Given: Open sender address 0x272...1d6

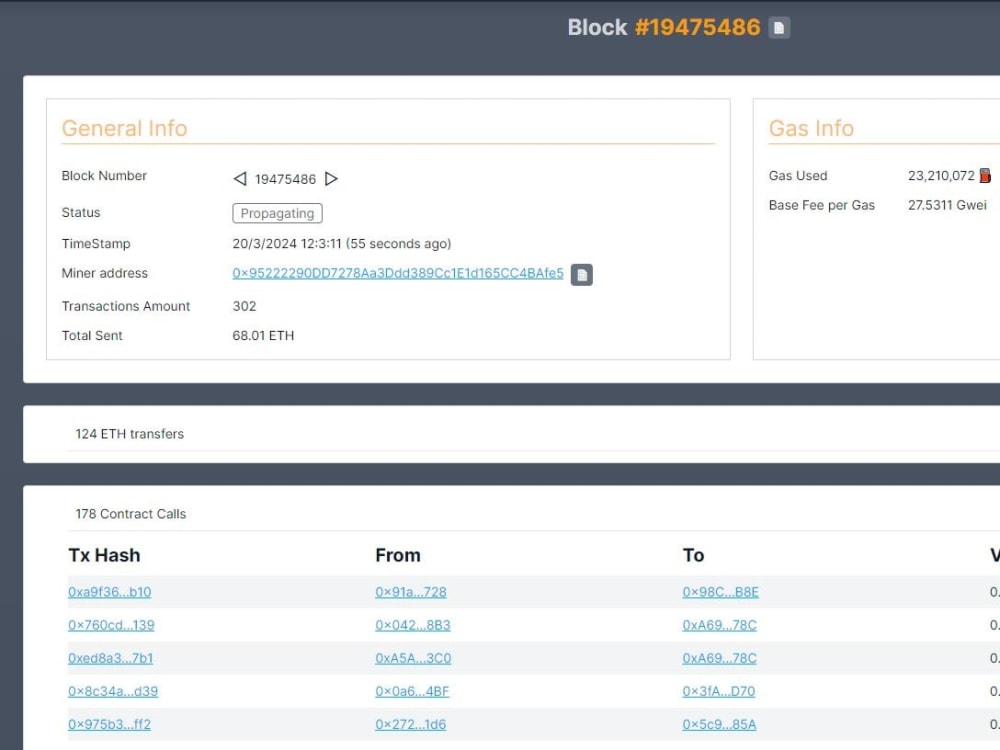Looking at the screenshot, I should (411, 724).
